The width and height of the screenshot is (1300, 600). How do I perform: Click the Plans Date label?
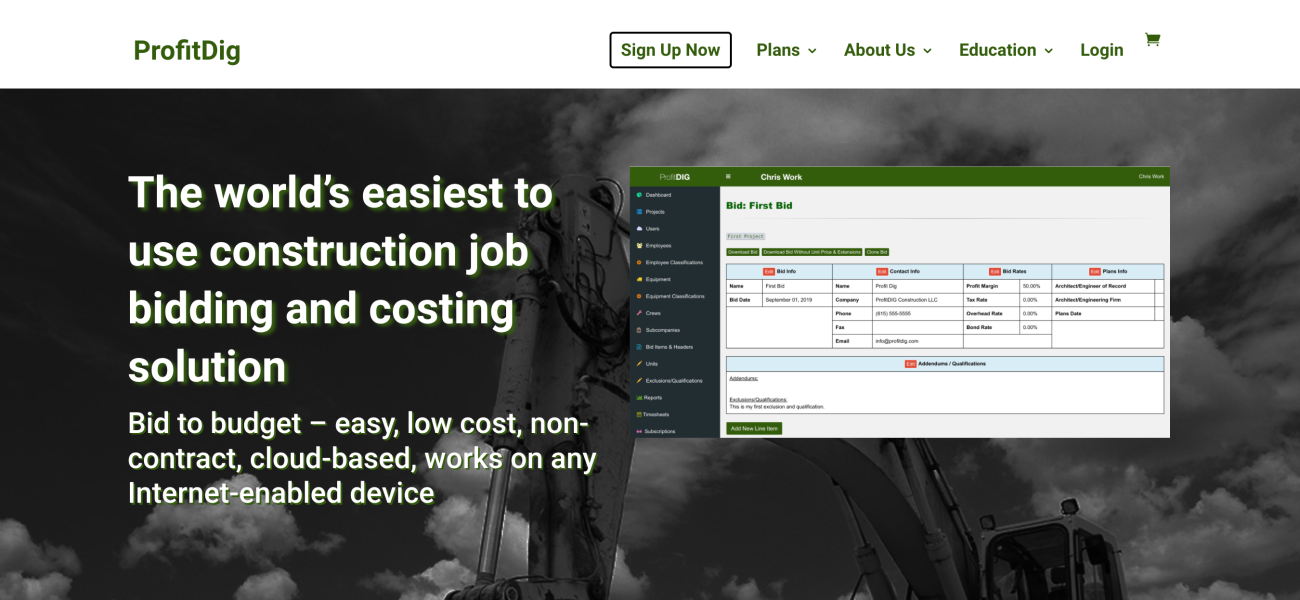[x=1068, y=313]
